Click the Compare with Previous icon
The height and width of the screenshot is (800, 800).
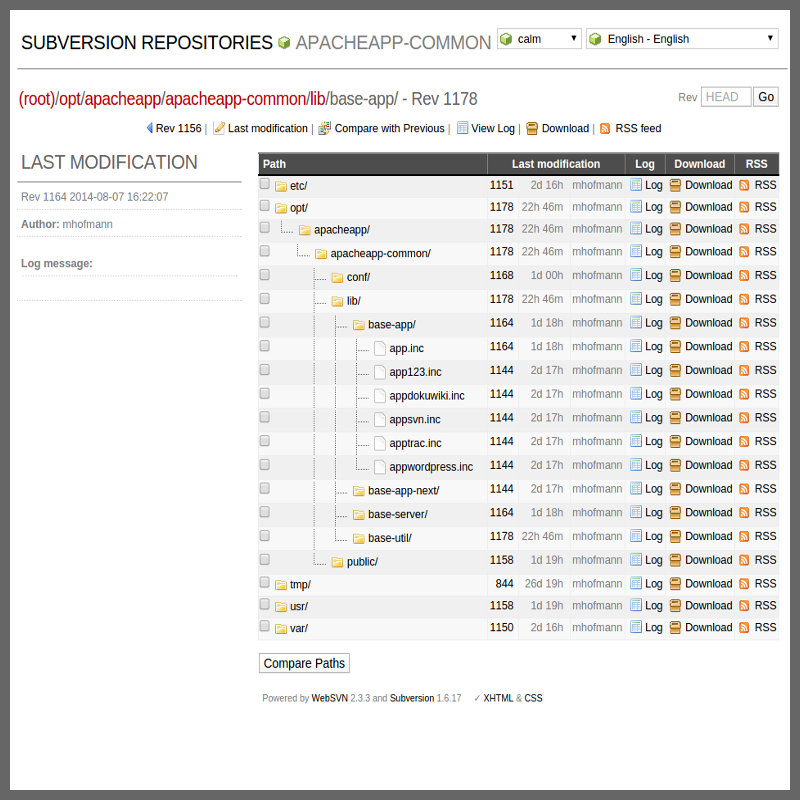[325, 129]
